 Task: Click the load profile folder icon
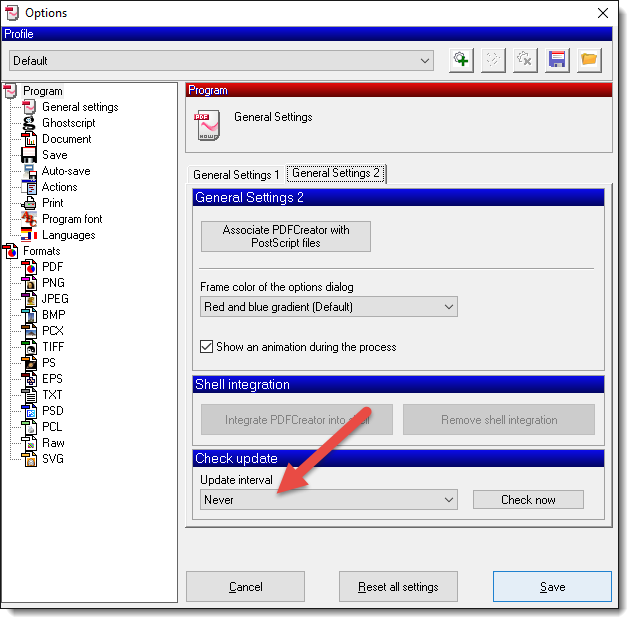pos(589,60)
